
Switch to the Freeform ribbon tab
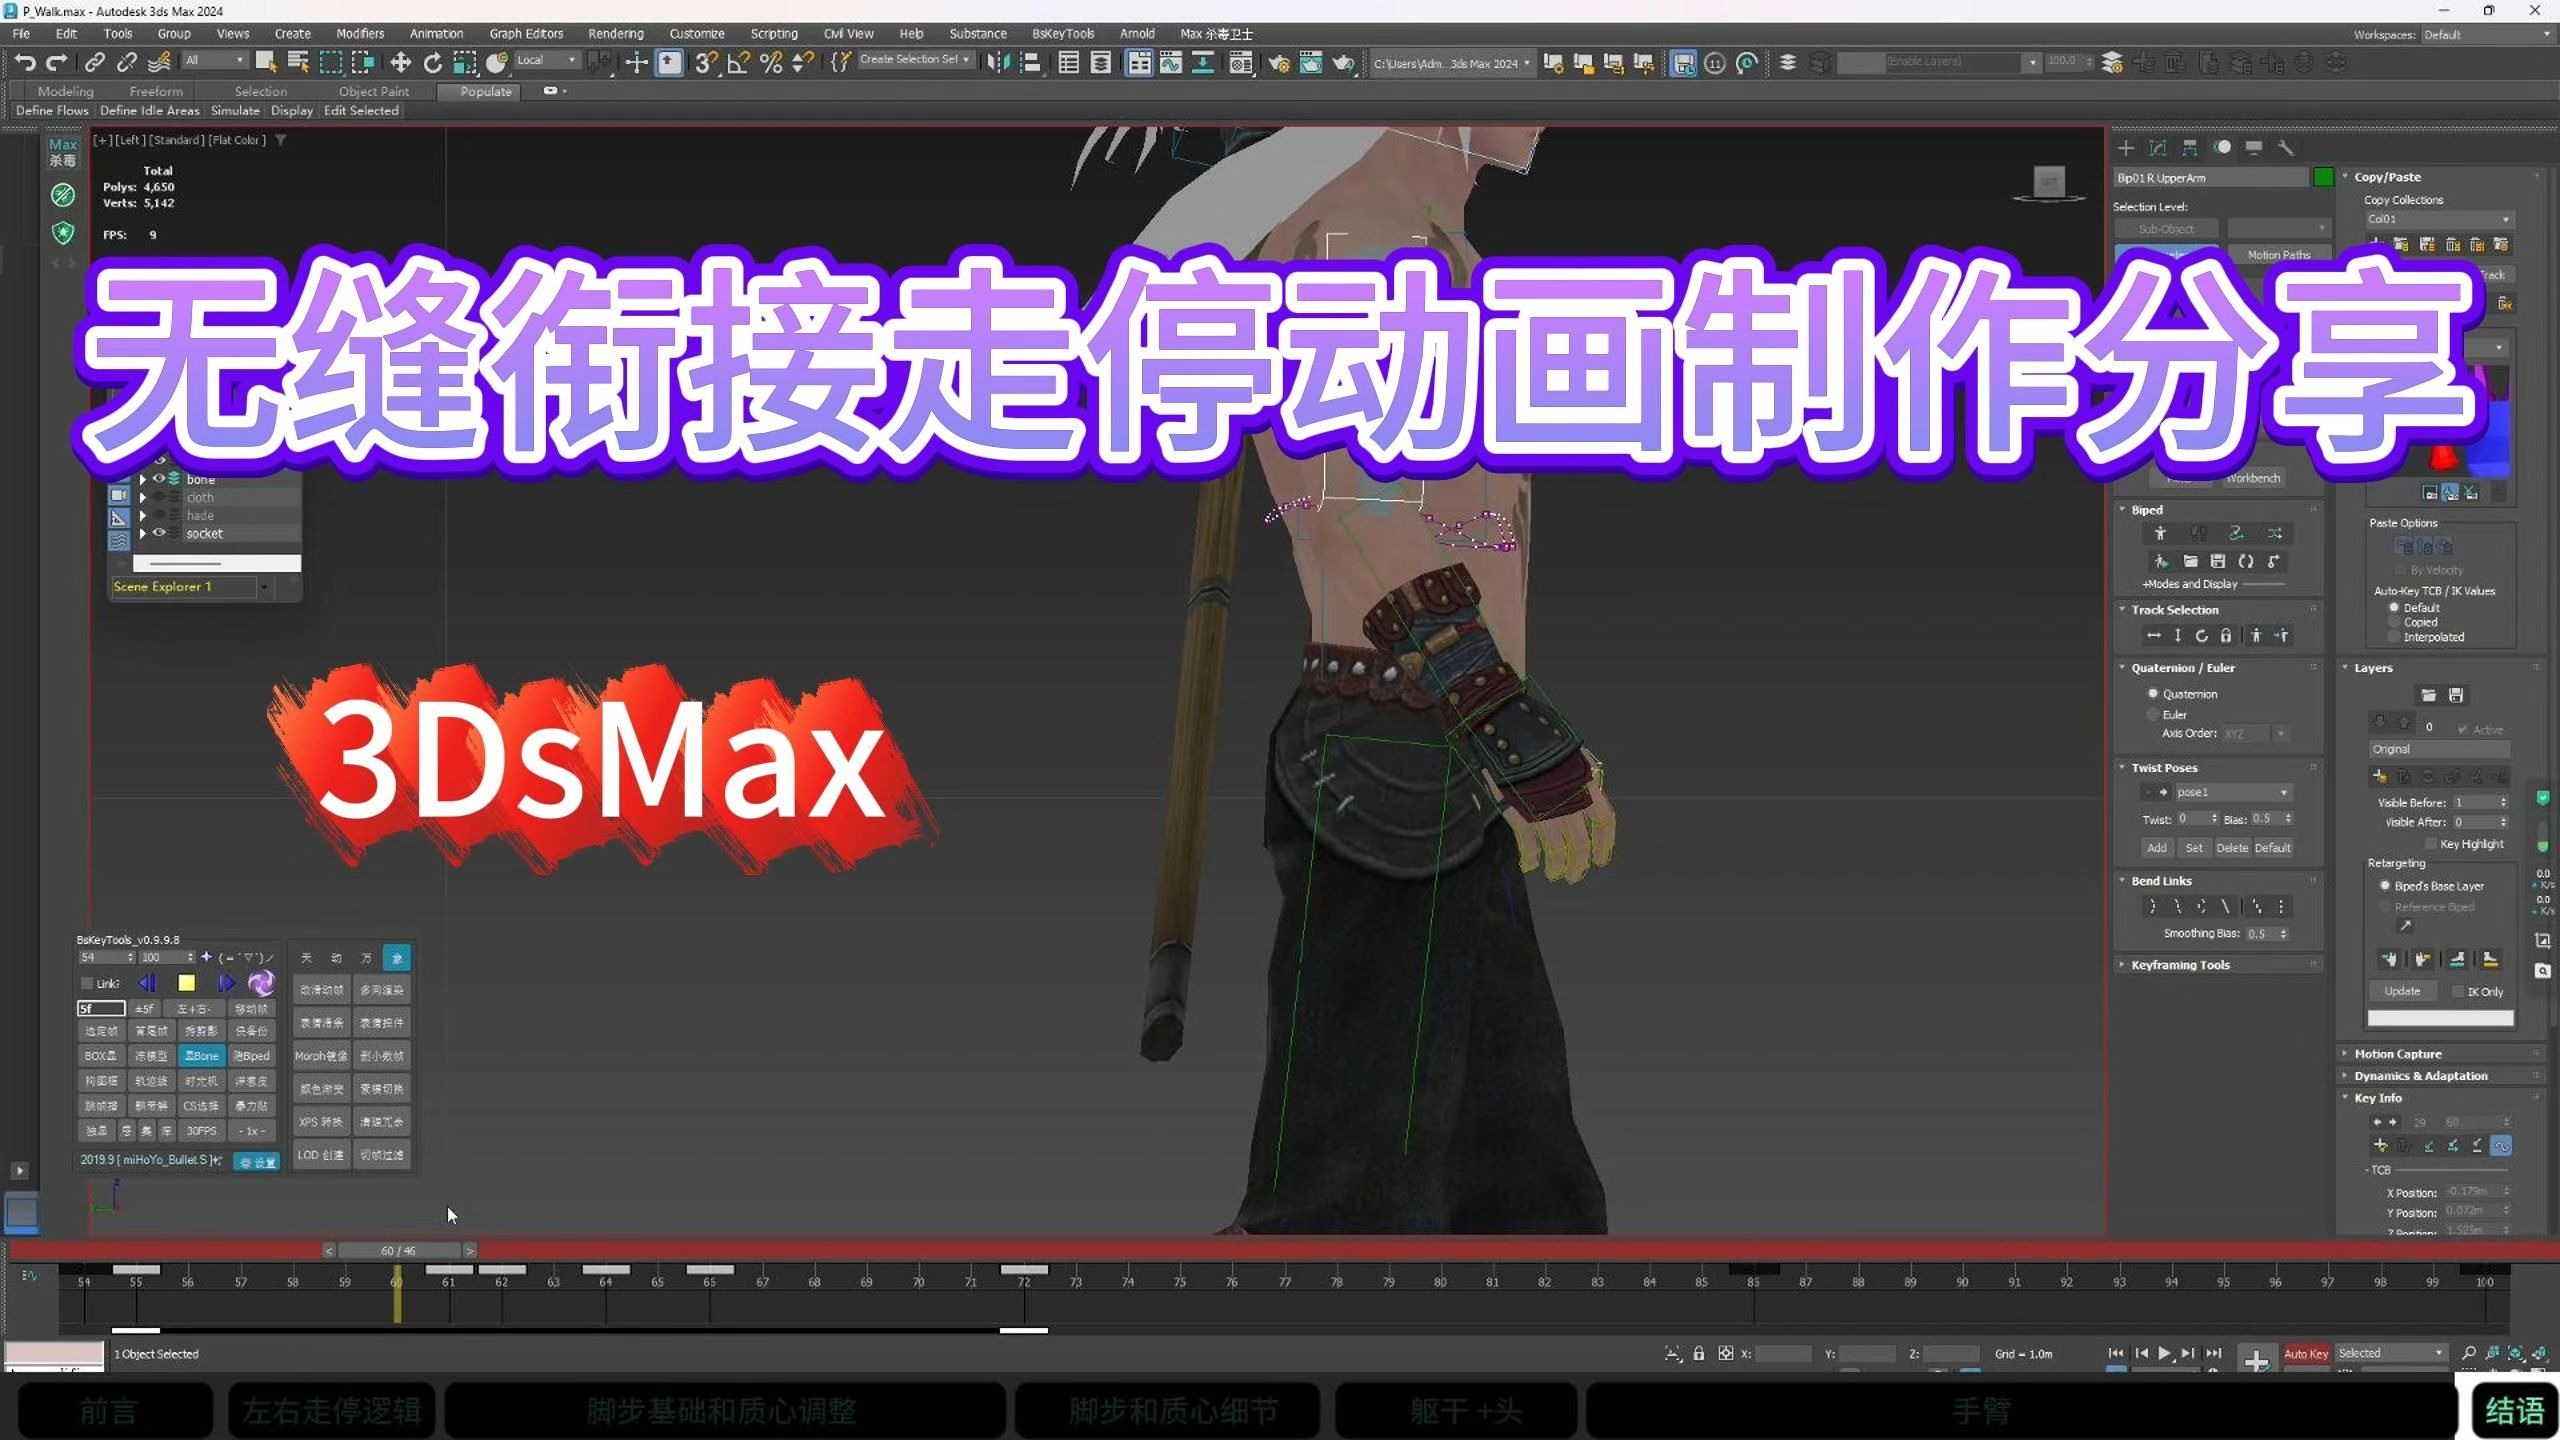coord(156,91)
